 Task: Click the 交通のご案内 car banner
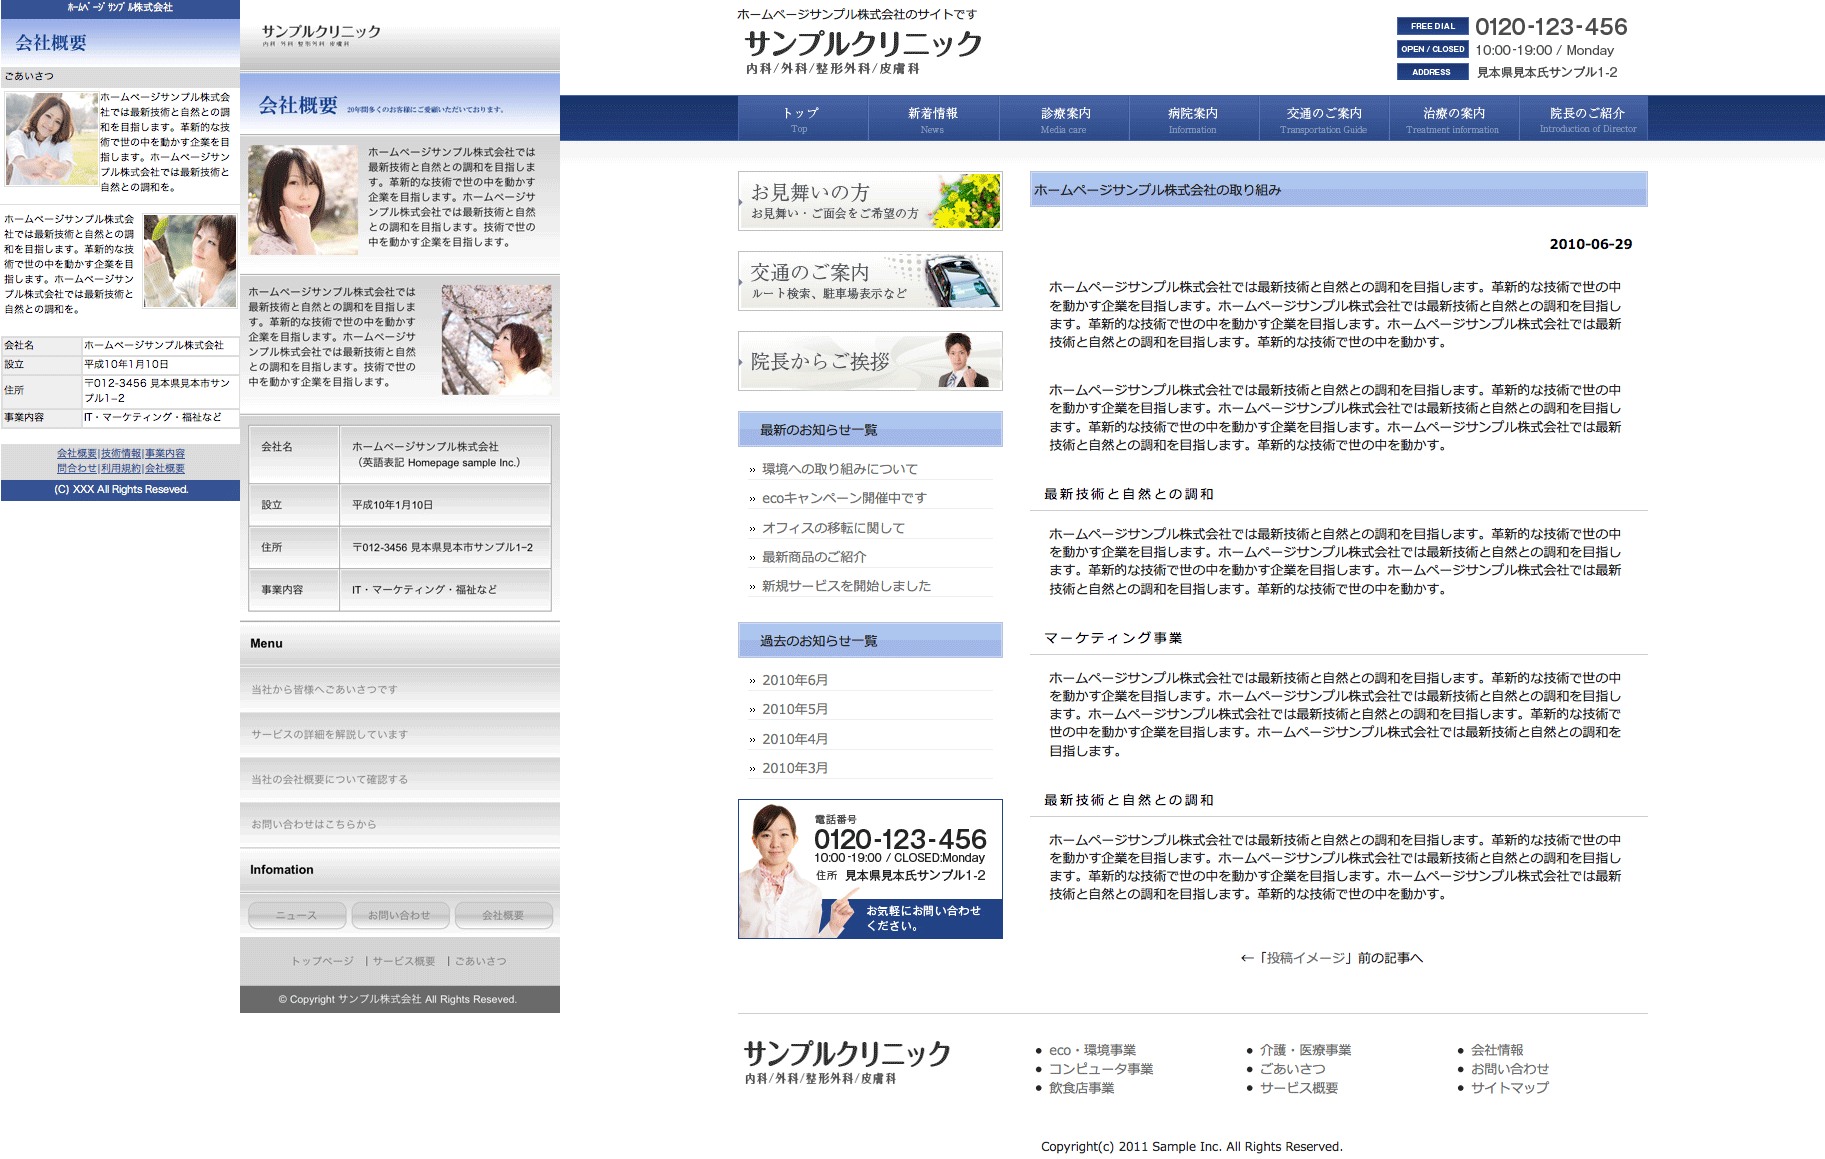pos(869,281)
